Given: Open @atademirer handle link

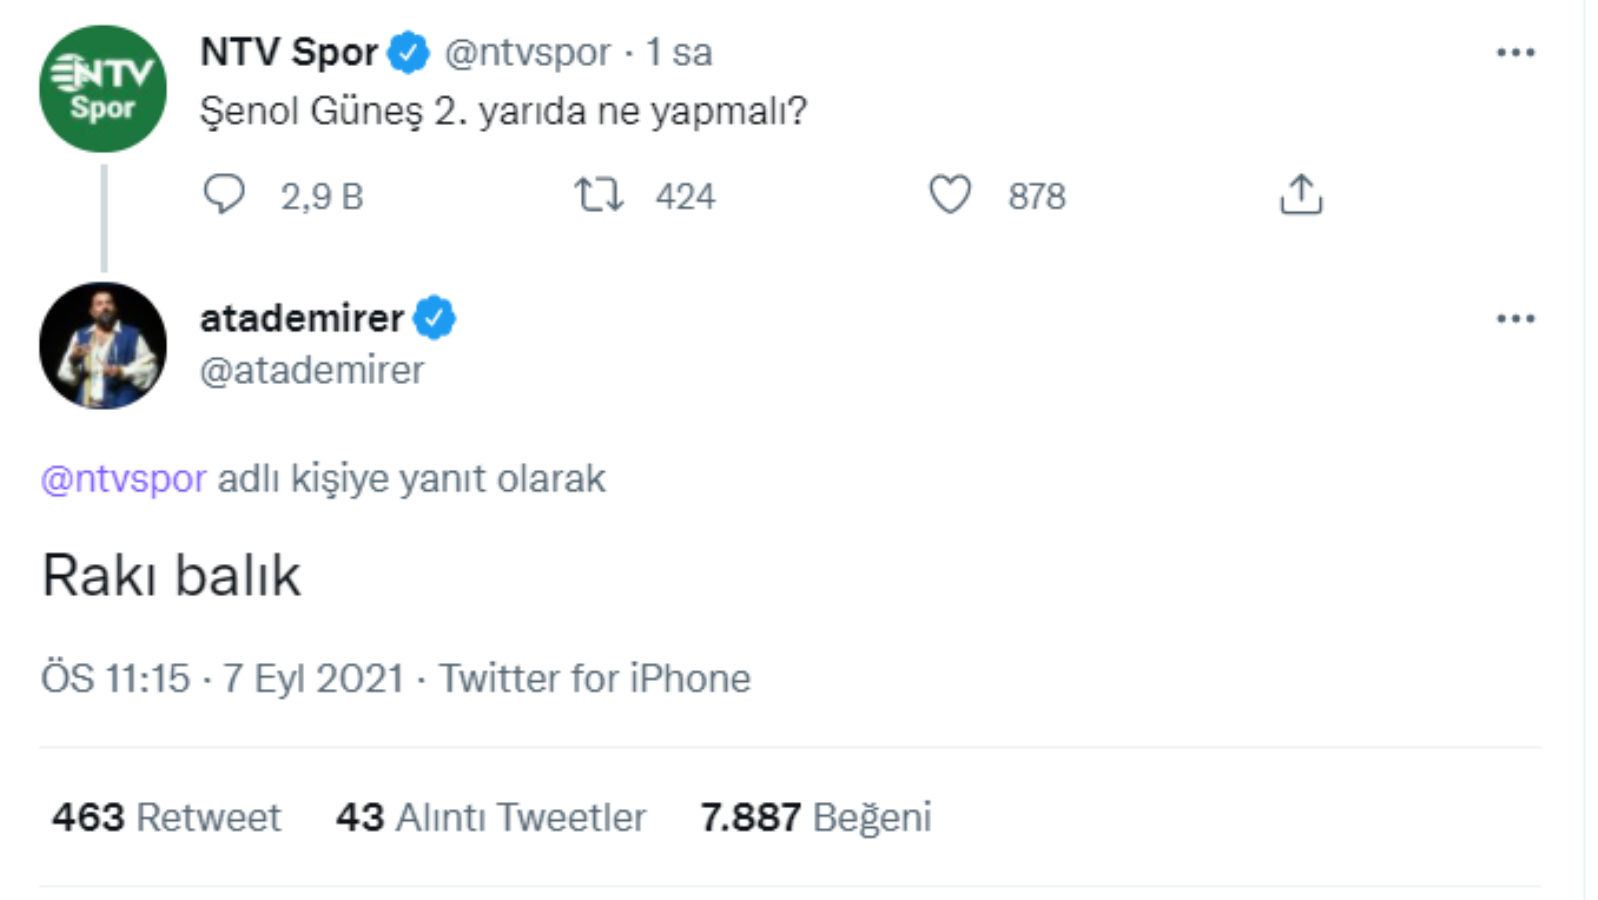Looking at the screenshot, I should (x=311, y=369).
